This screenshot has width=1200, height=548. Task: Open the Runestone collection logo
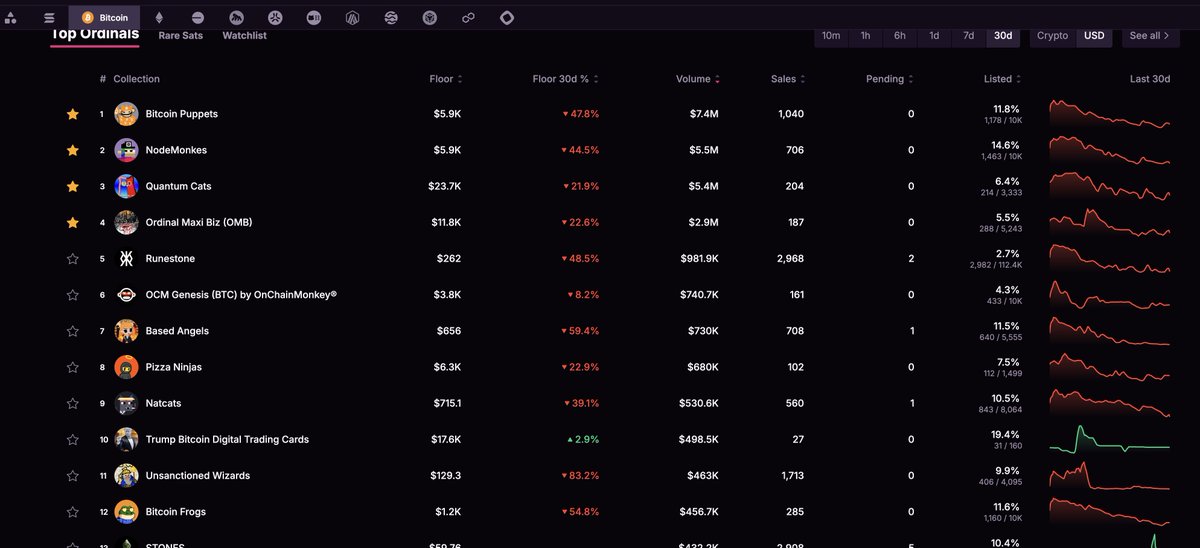pyautogui.click(x=126, y=258)
